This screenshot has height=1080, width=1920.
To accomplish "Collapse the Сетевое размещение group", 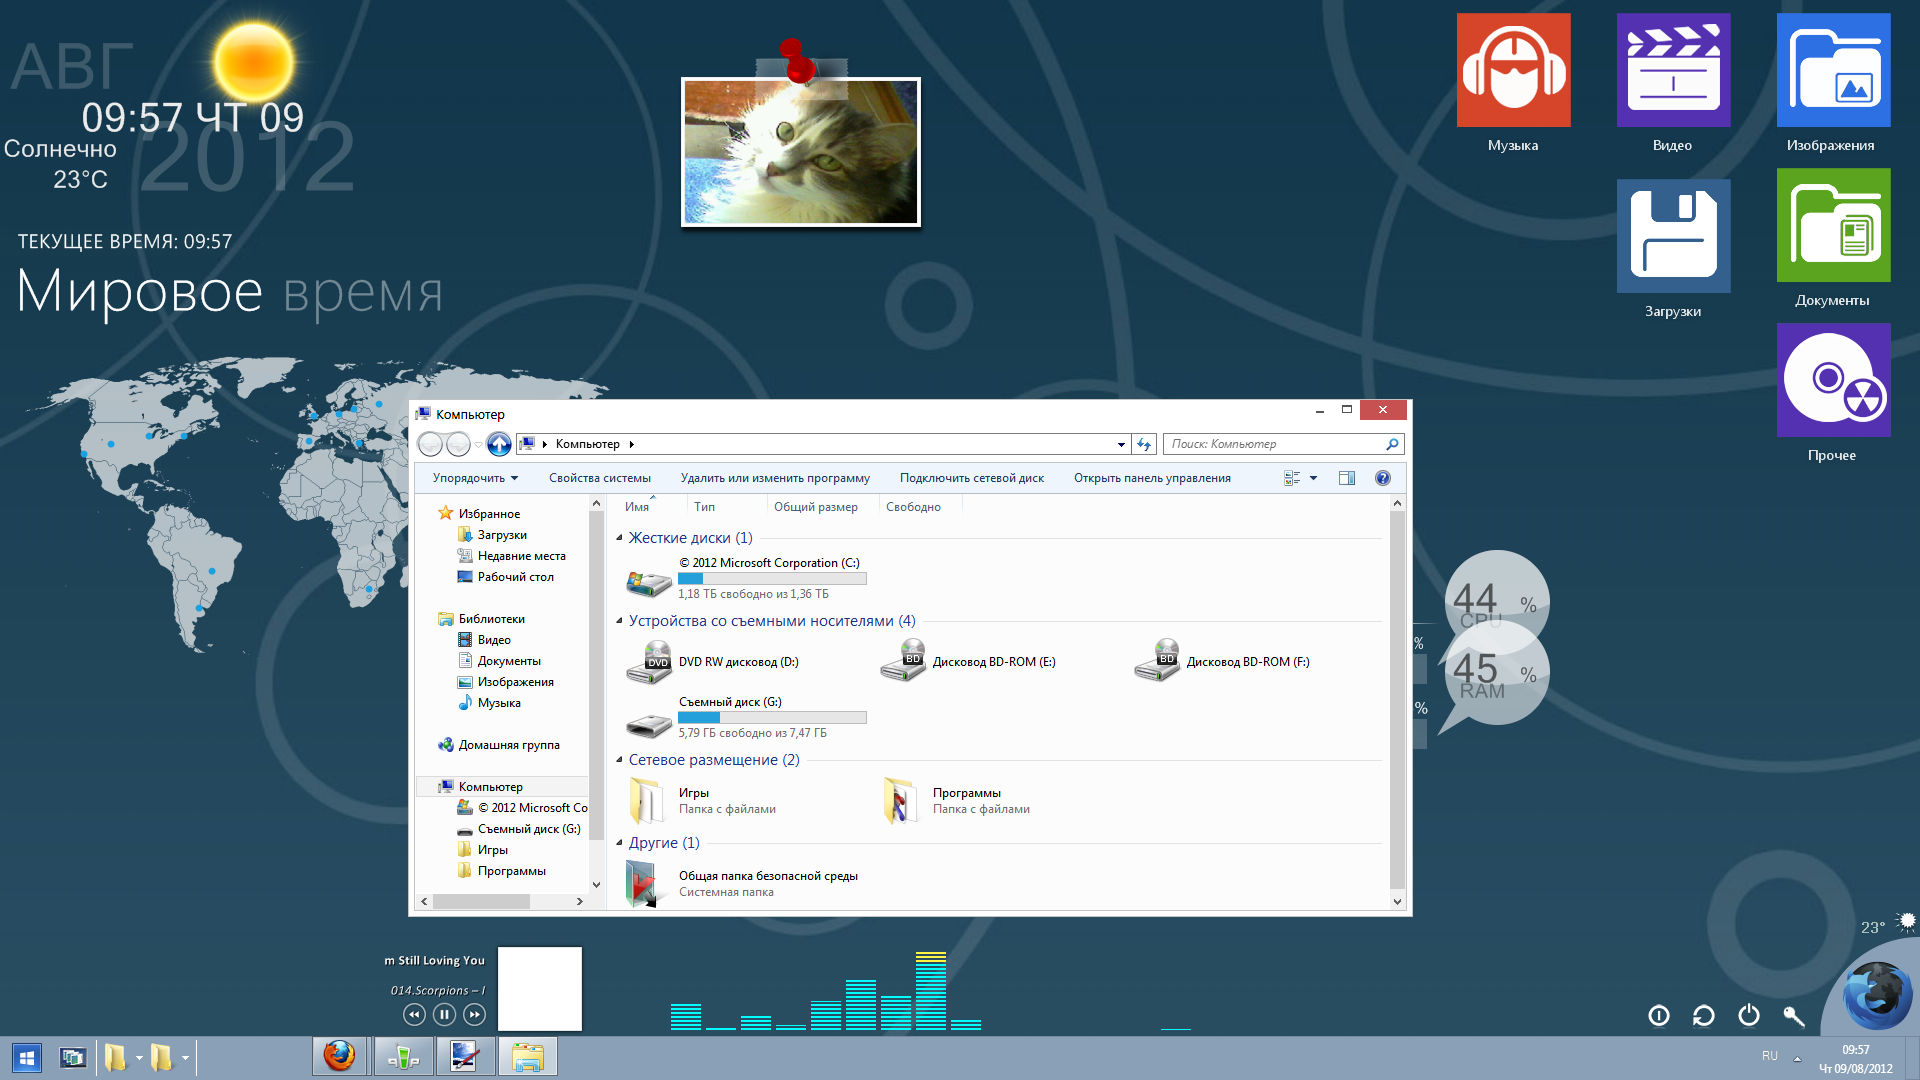I will 620,760.
